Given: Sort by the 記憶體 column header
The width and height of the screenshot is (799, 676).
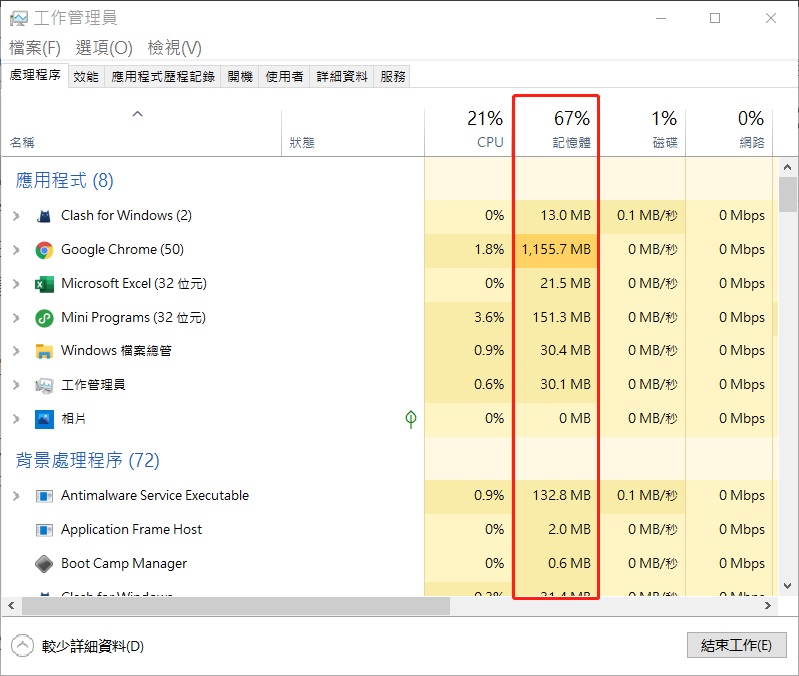Looking at the screenshot, I should tap(556, 132).
